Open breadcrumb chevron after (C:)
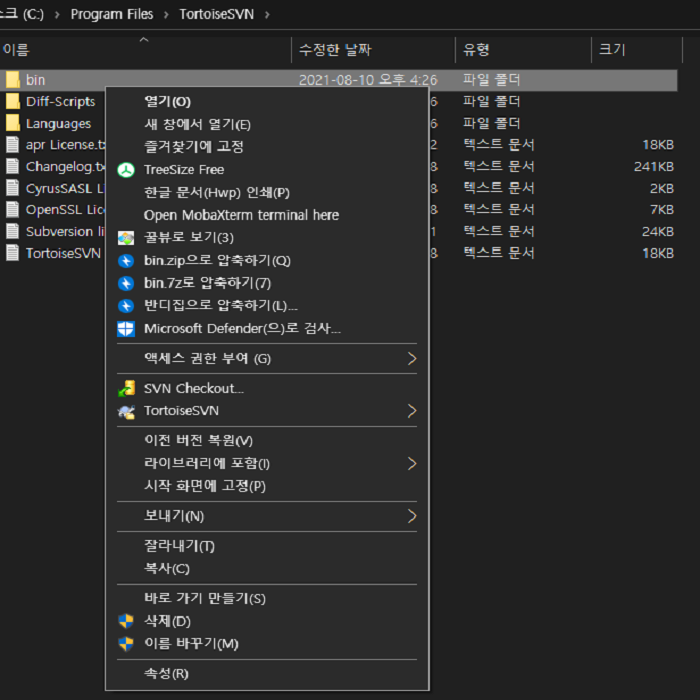Image resolution: width=700 pixels, height=700 pixels. [57, 15]
